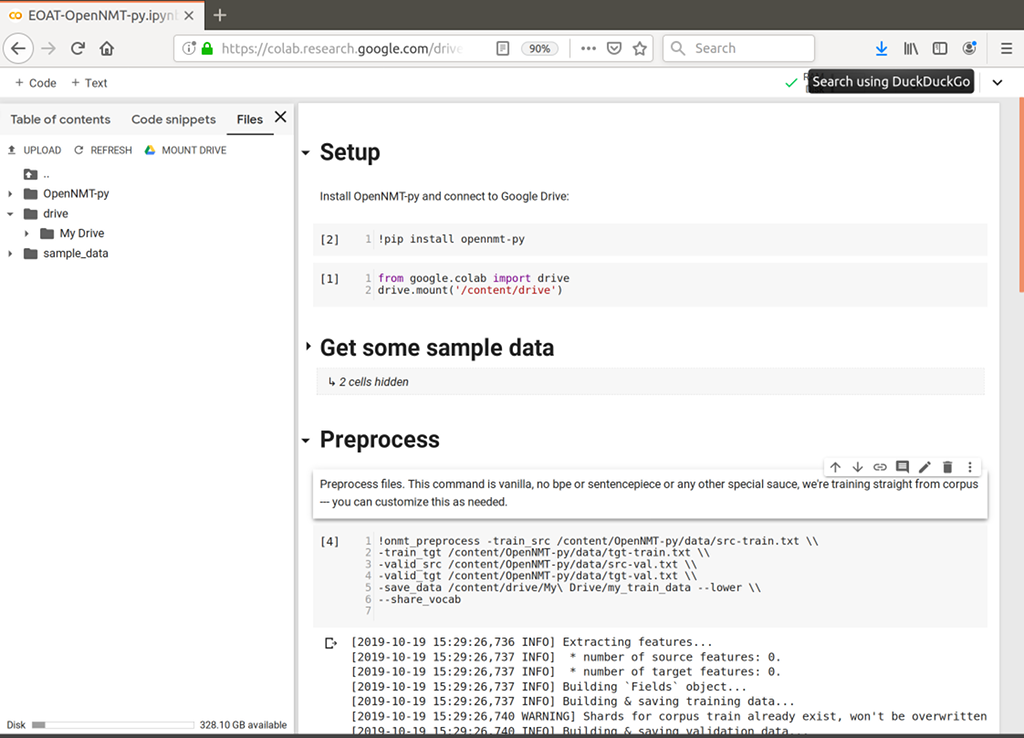Click the site information icon in address bar

pyautogui.click(x=189, y=48)
